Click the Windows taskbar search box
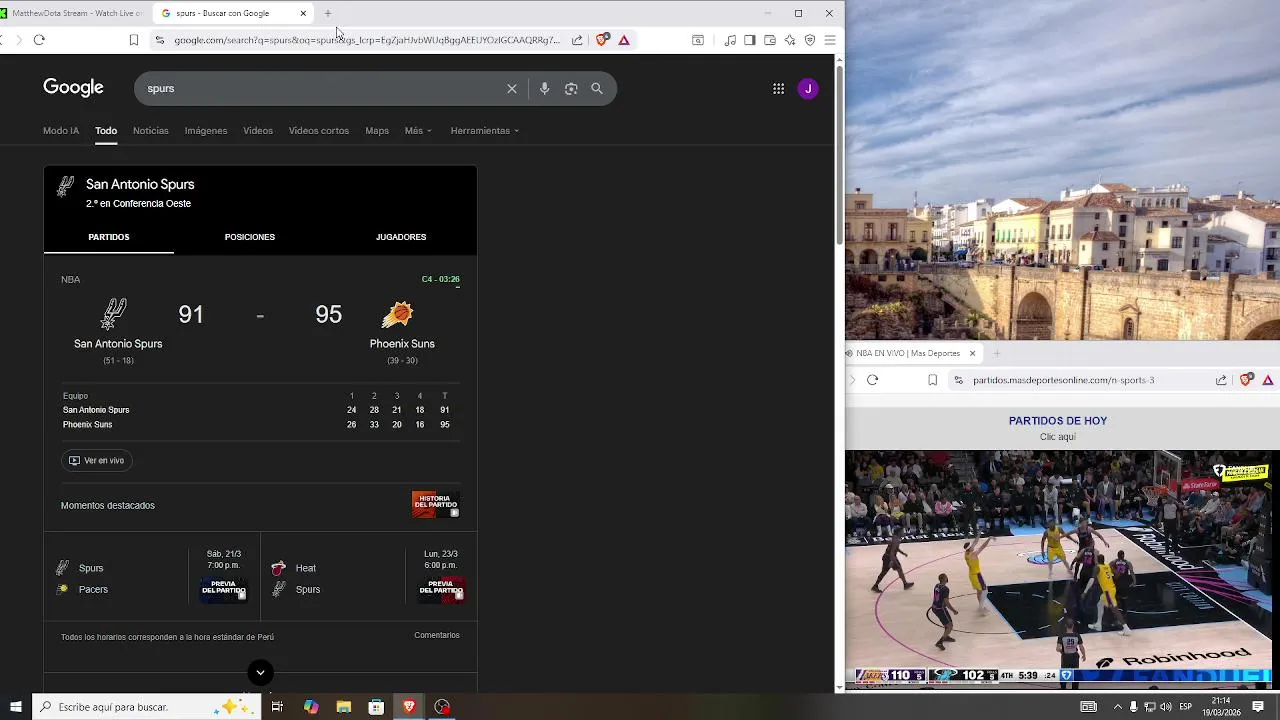Image resolution: width=1280 pixels, height=720 pixels. [x=146, y=707]
